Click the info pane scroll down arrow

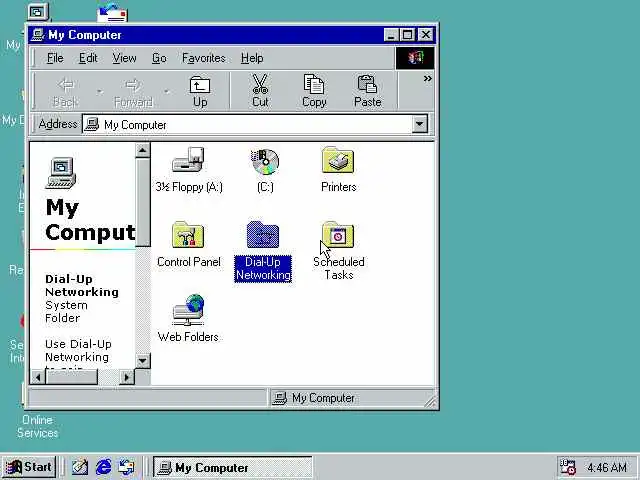tap(142, 361)
